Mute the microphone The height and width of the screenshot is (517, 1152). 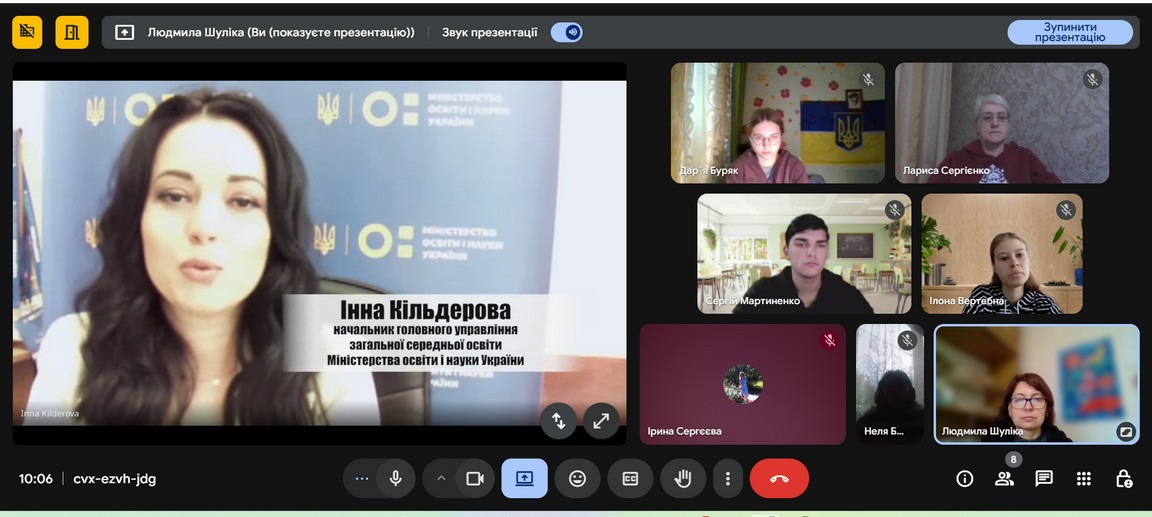pyautogui.click(x=396, y=479)
